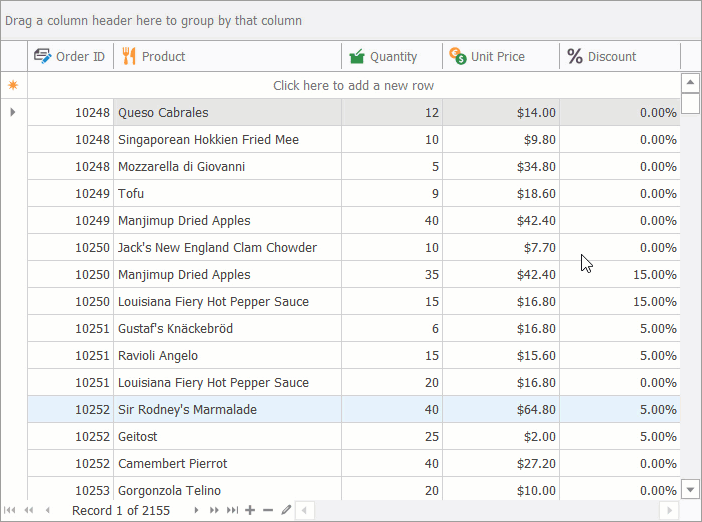Select the Gorgonzola Telino product cell
The image size is (702, 522).
coord(228,490)
